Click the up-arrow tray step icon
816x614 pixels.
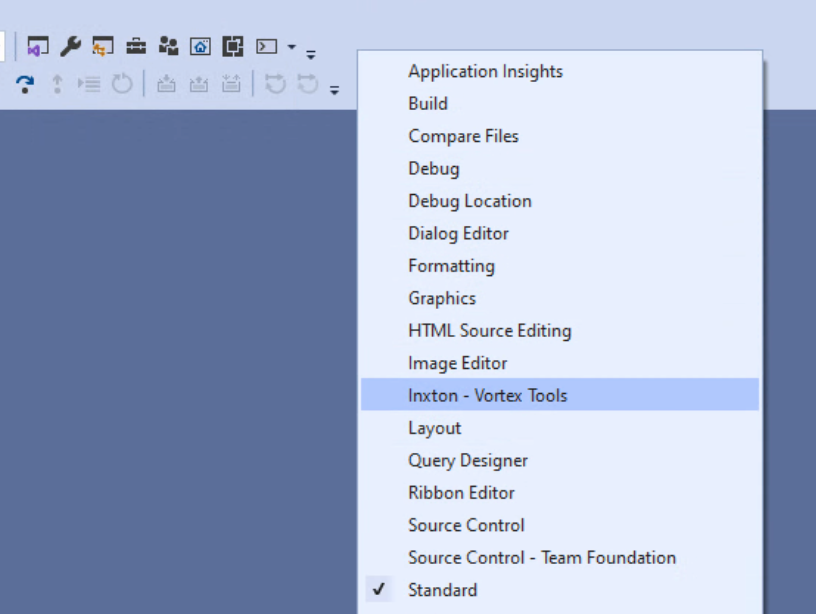pyautogui.click(x=198, y=84)
